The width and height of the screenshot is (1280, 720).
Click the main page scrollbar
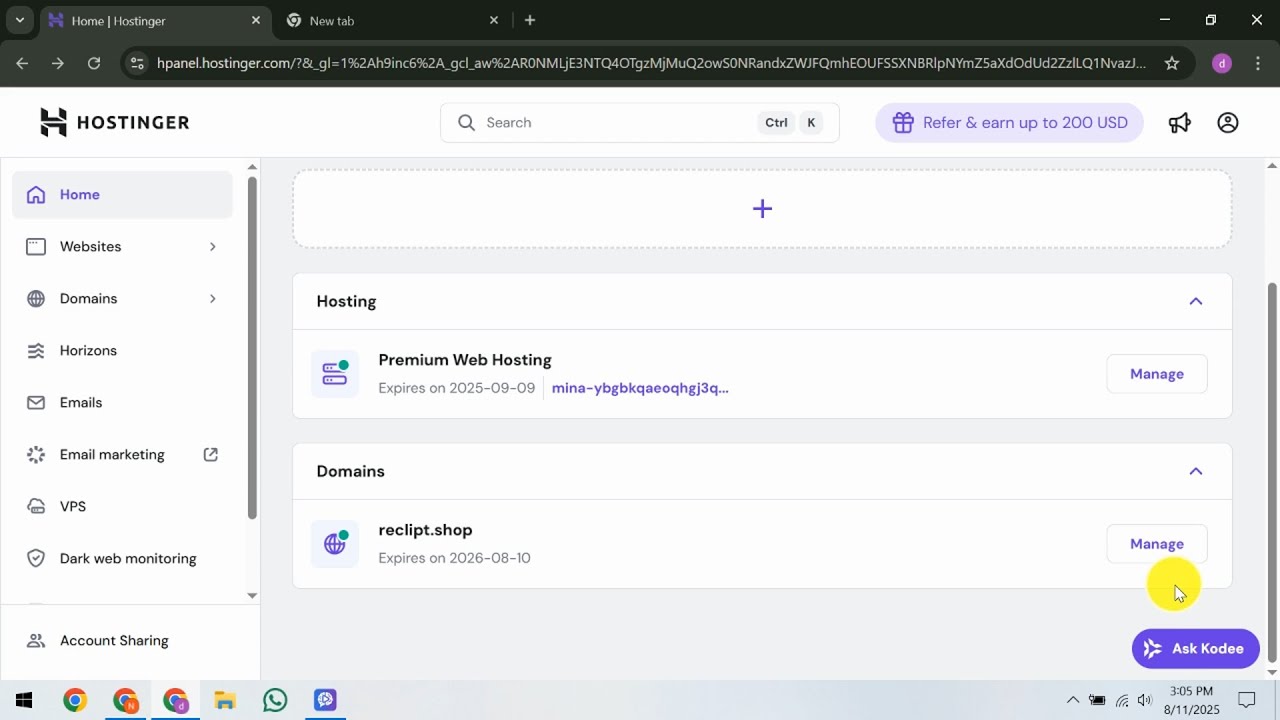1272,472
